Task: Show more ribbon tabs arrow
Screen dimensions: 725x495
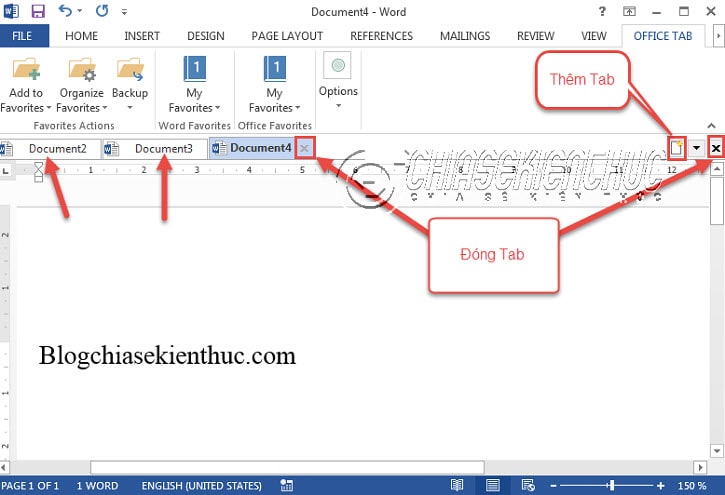Action: 718,36
